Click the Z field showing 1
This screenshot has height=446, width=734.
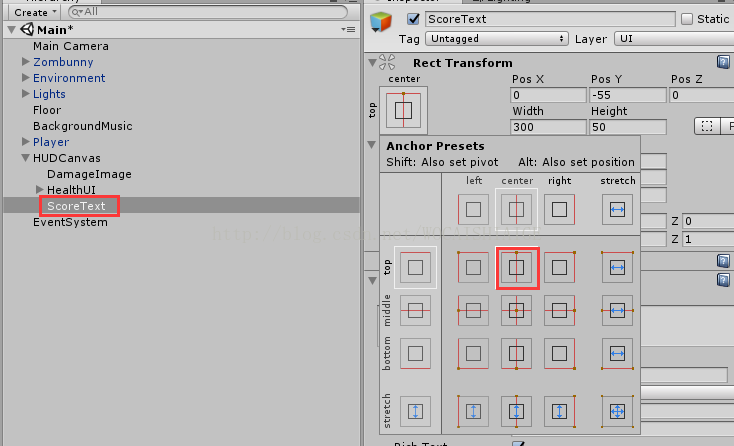(x=708, y=239)
